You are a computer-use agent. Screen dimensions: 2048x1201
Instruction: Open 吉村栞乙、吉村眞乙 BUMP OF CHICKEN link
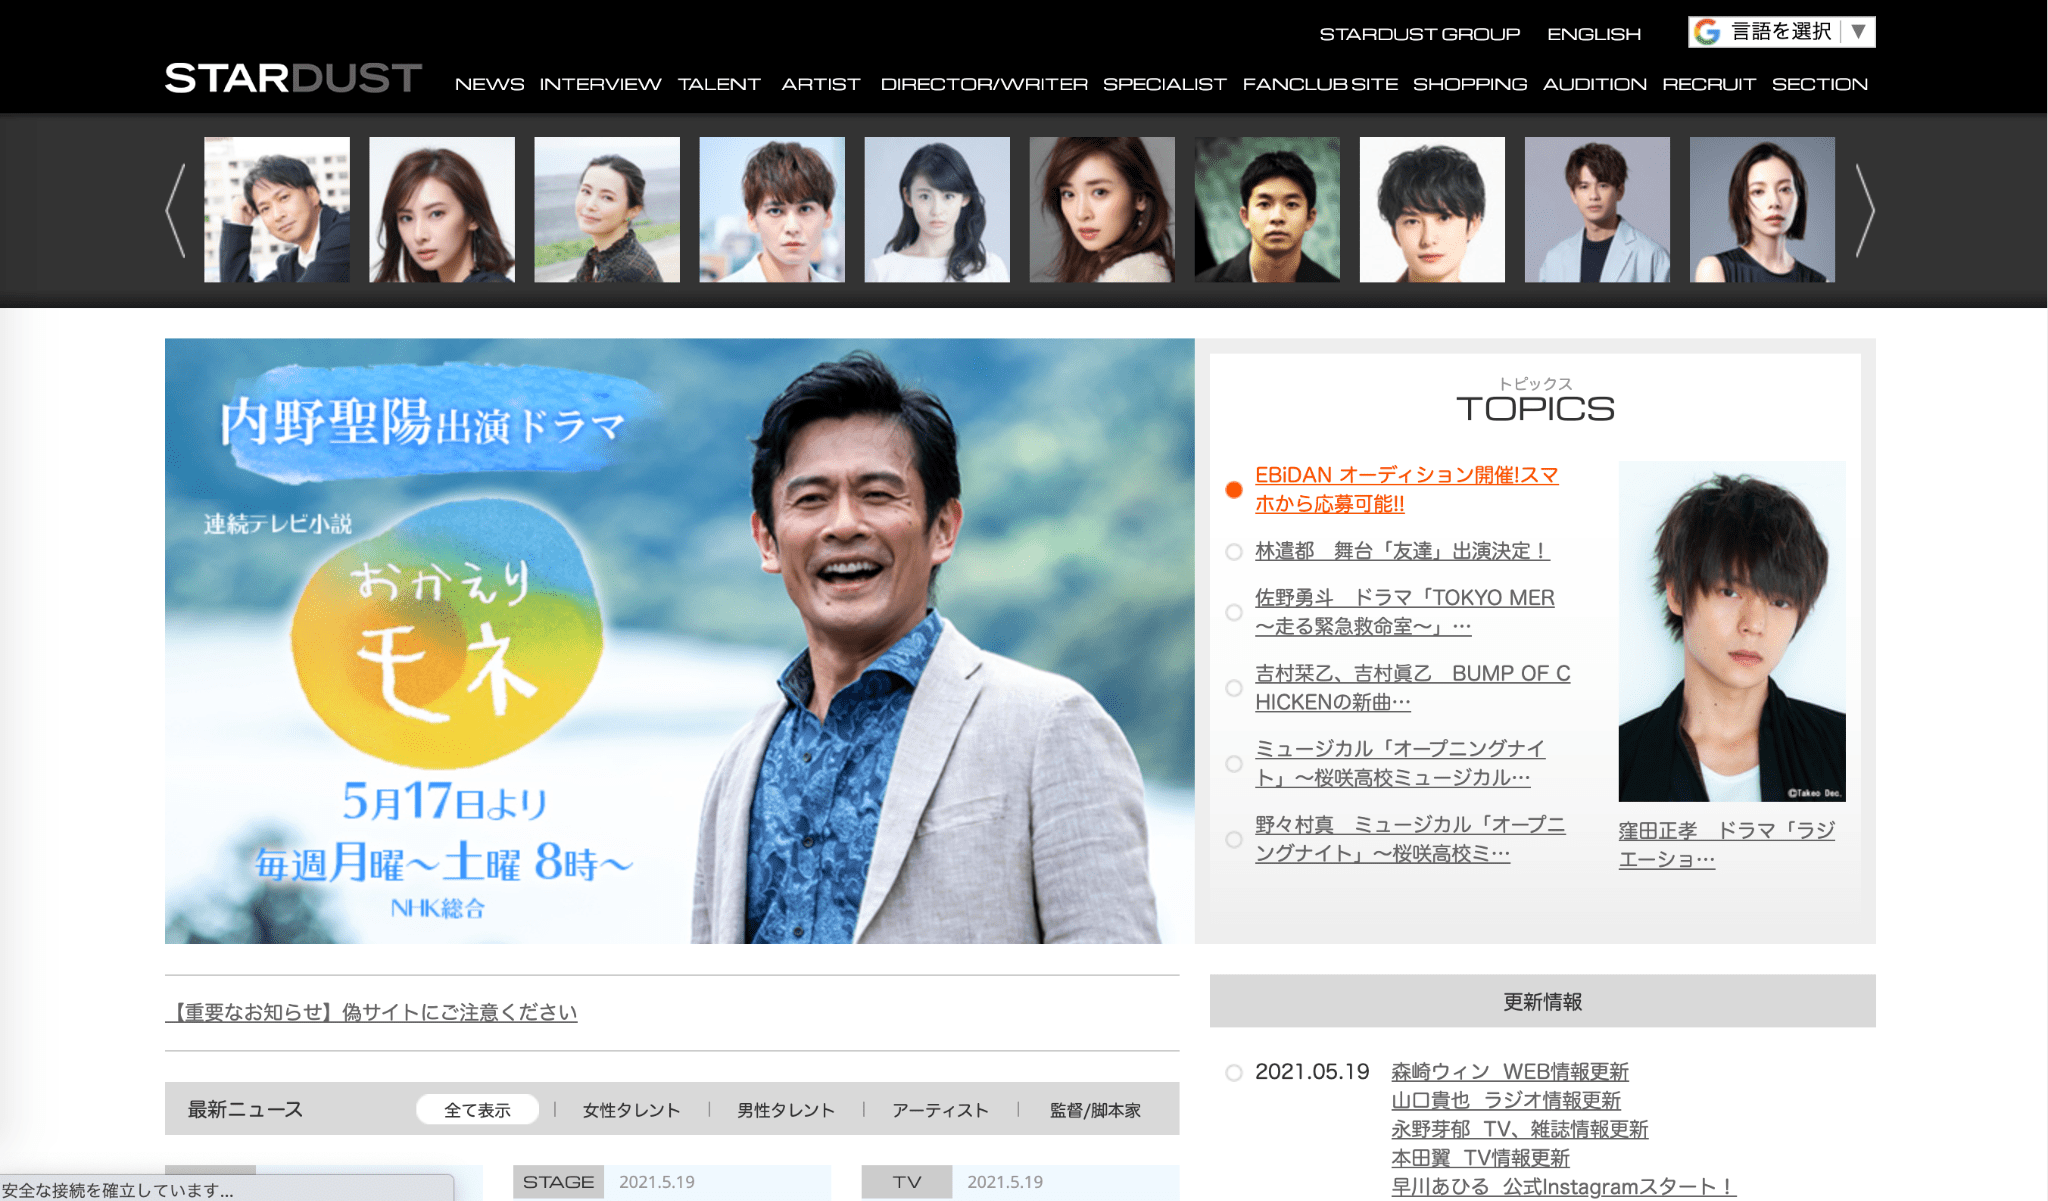(x=1412, y=688)
